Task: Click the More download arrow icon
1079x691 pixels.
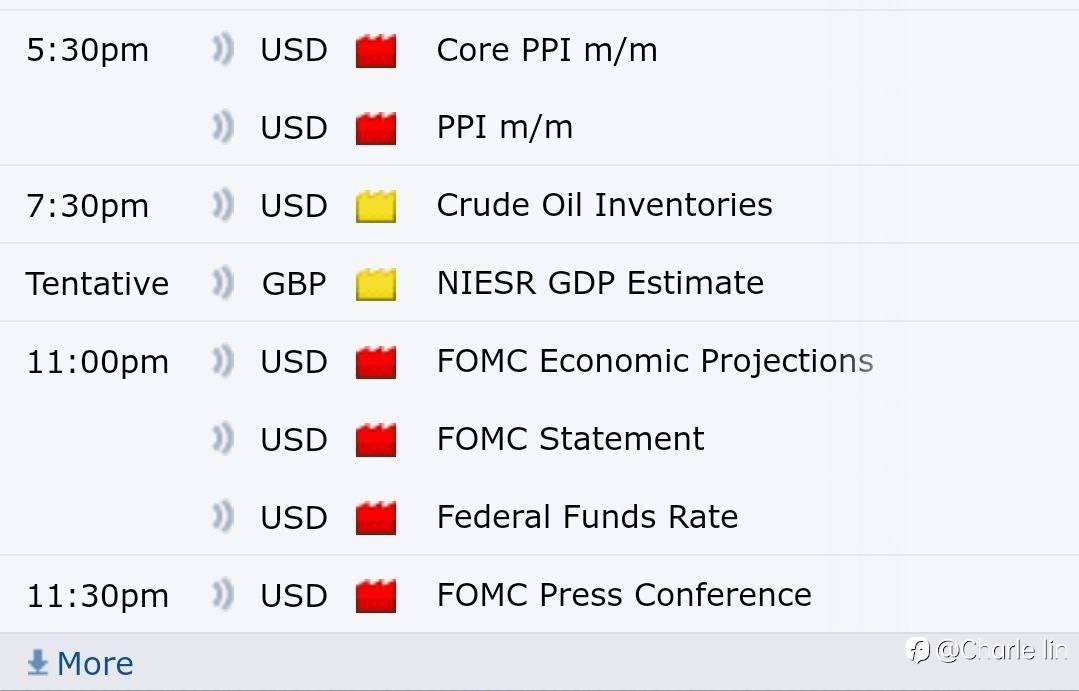Action: coord(38,663)
